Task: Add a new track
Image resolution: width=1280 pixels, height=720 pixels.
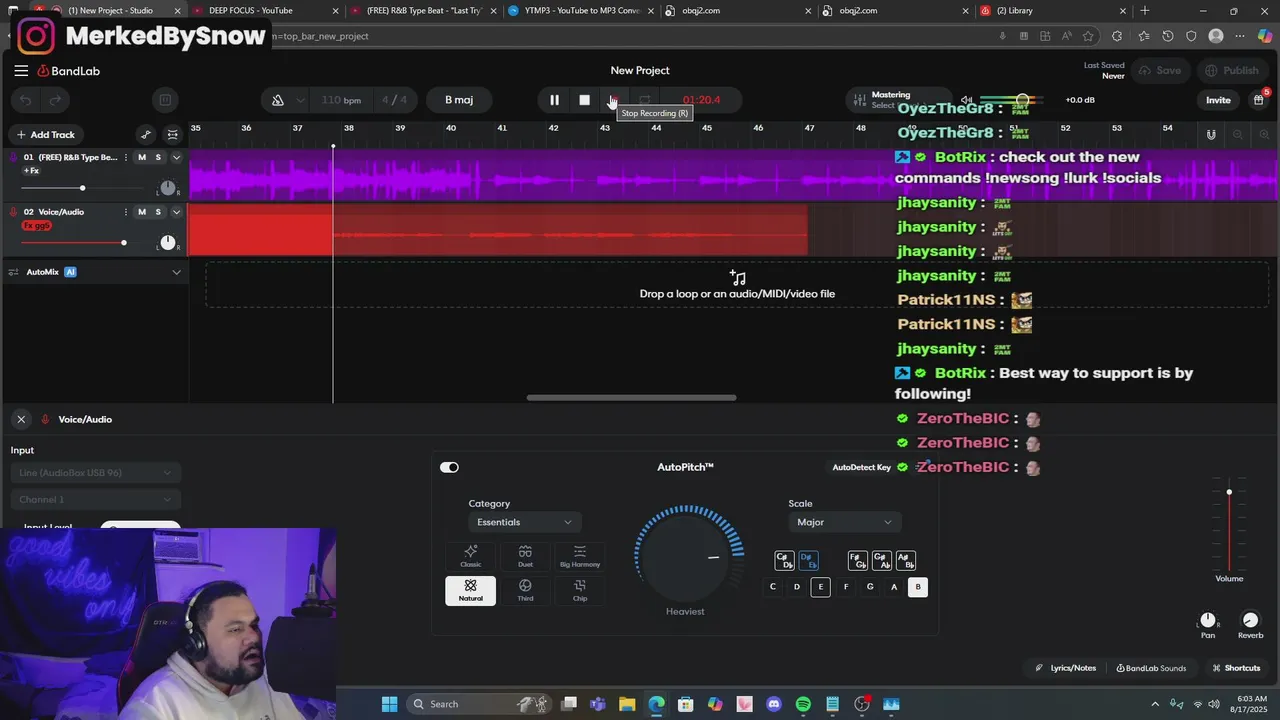Action: (45, 135)
